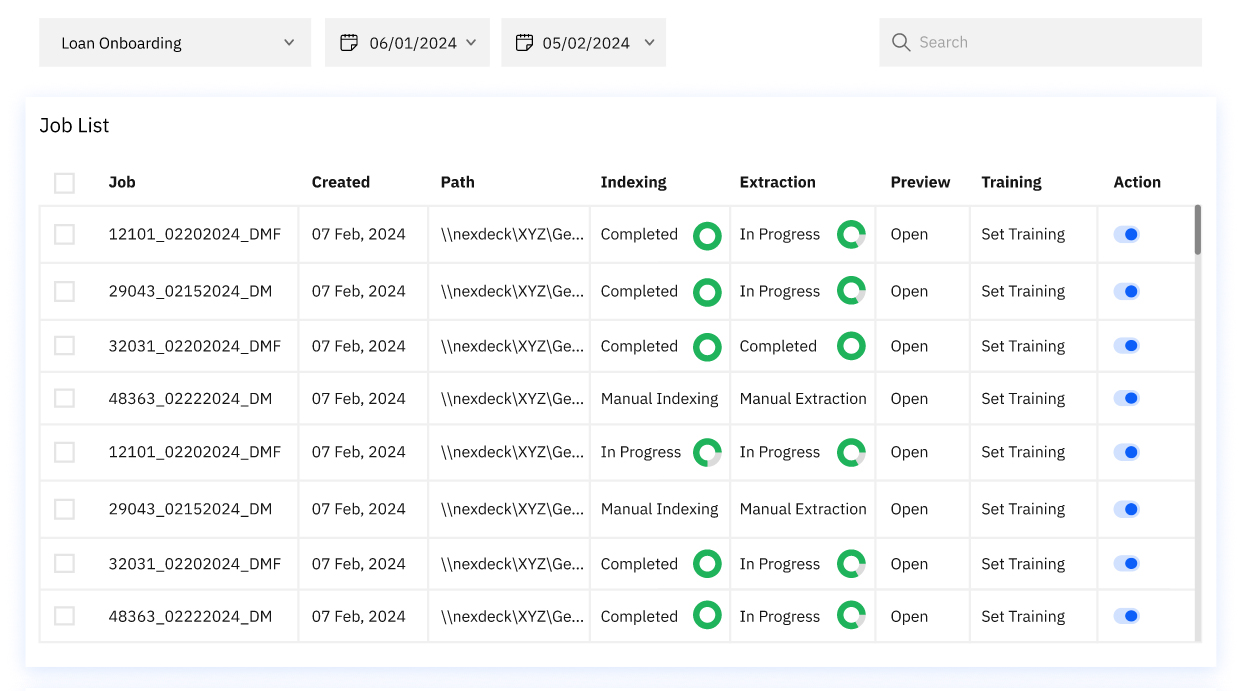Disable the Action toggle in the first row
Image resolution: width=1250 pixels, height=691 pixels.
point(1127,234)
